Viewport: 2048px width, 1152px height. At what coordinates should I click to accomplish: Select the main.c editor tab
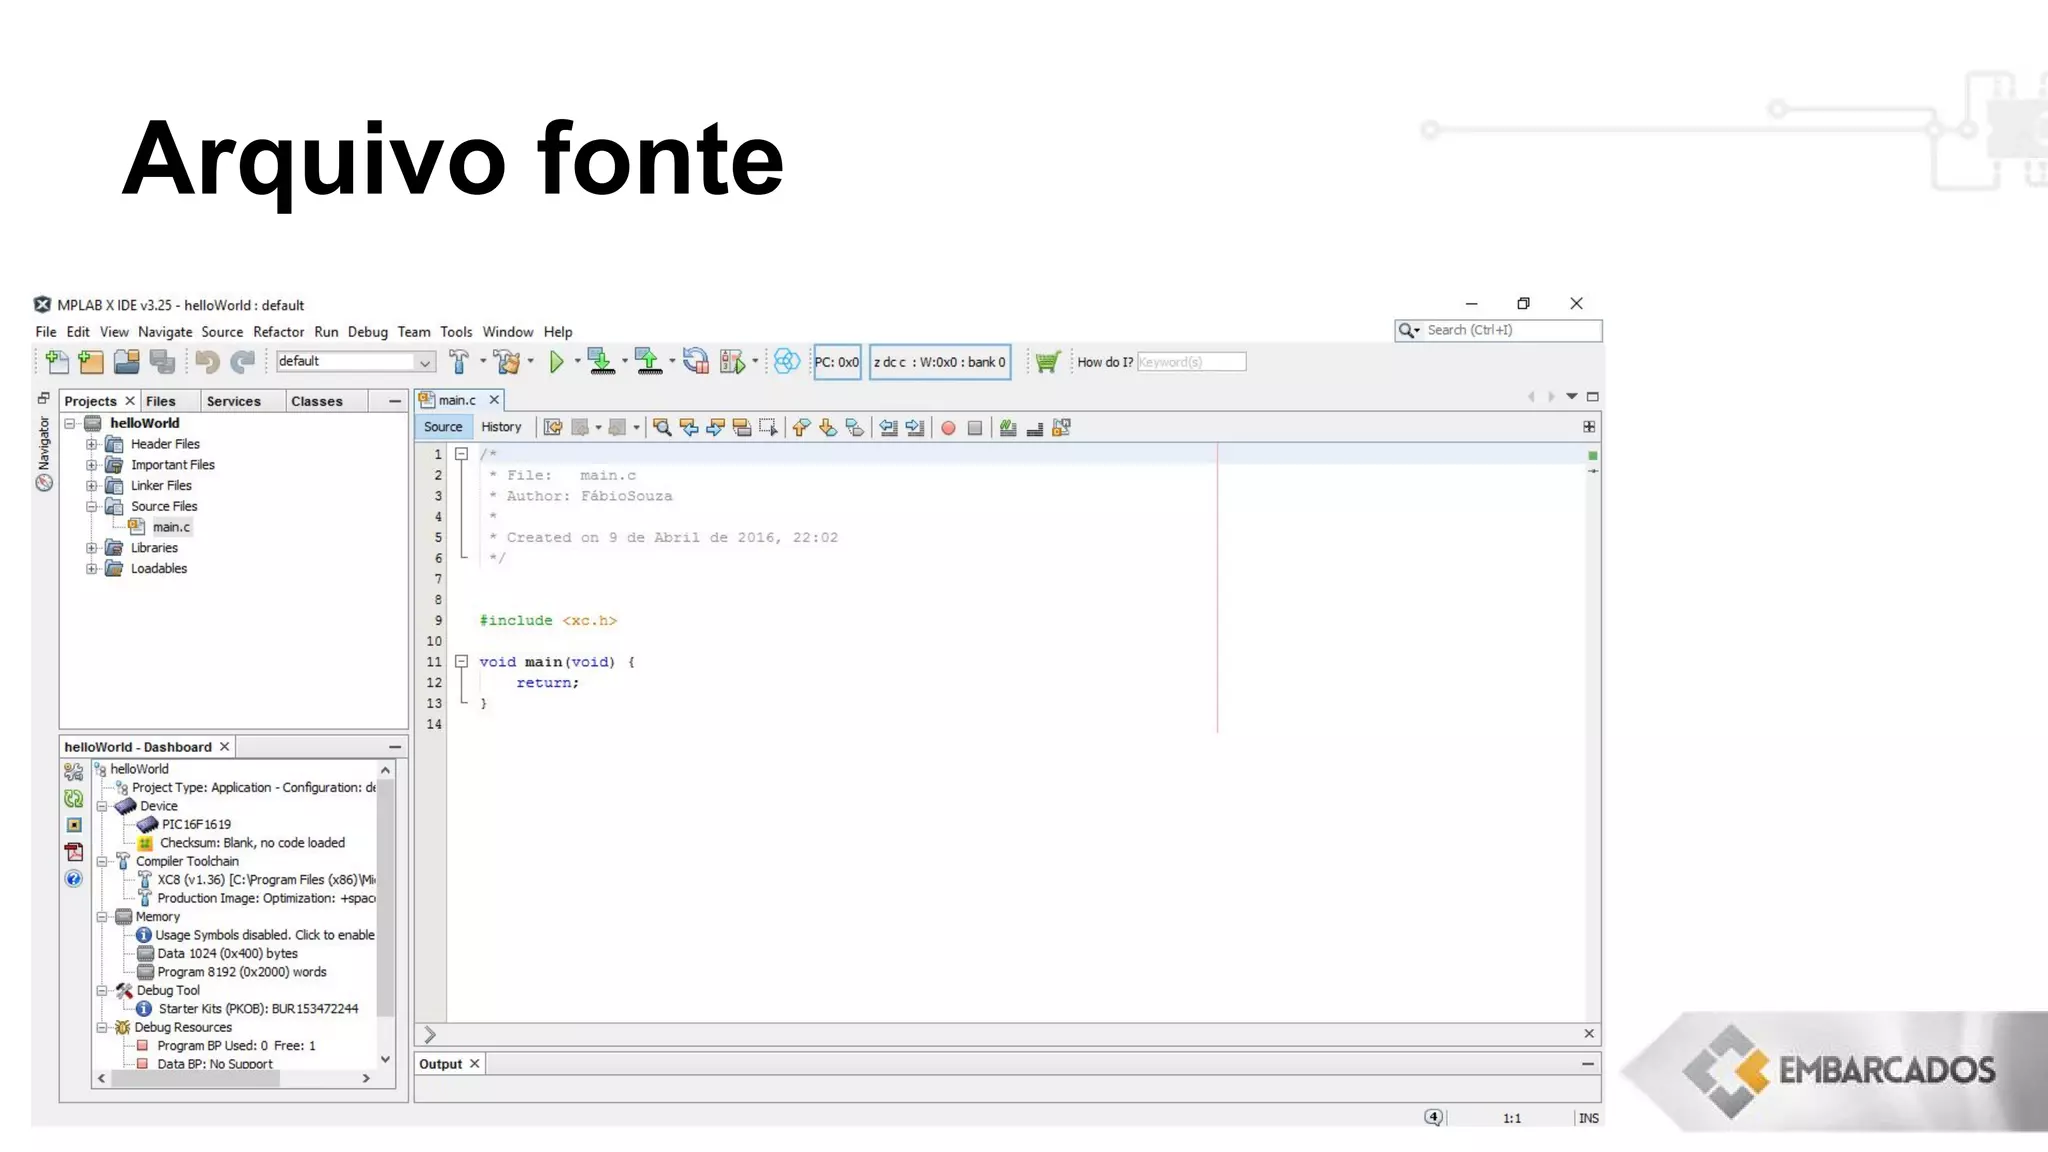[x=457, y=400]
